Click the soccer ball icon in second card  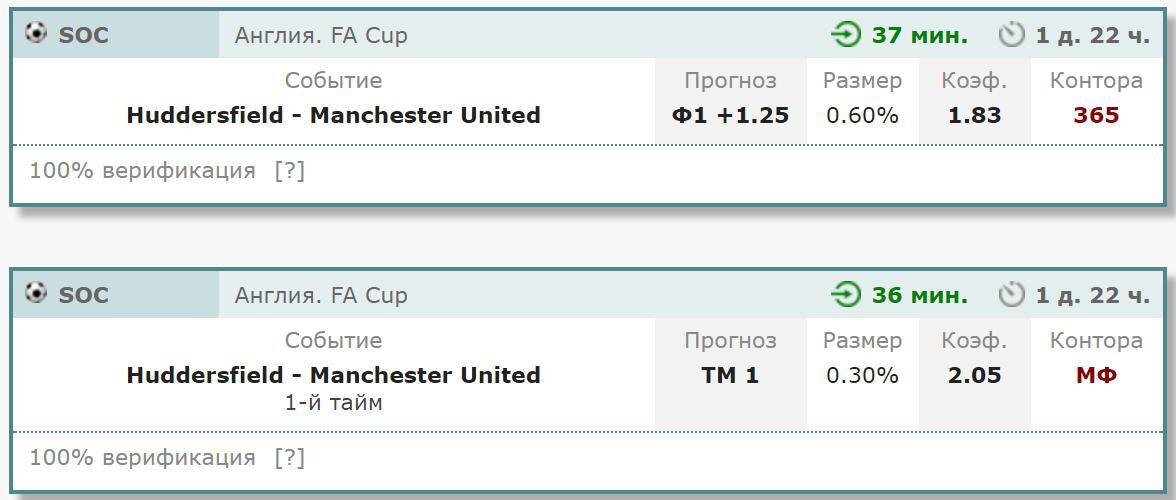(36, 294)
